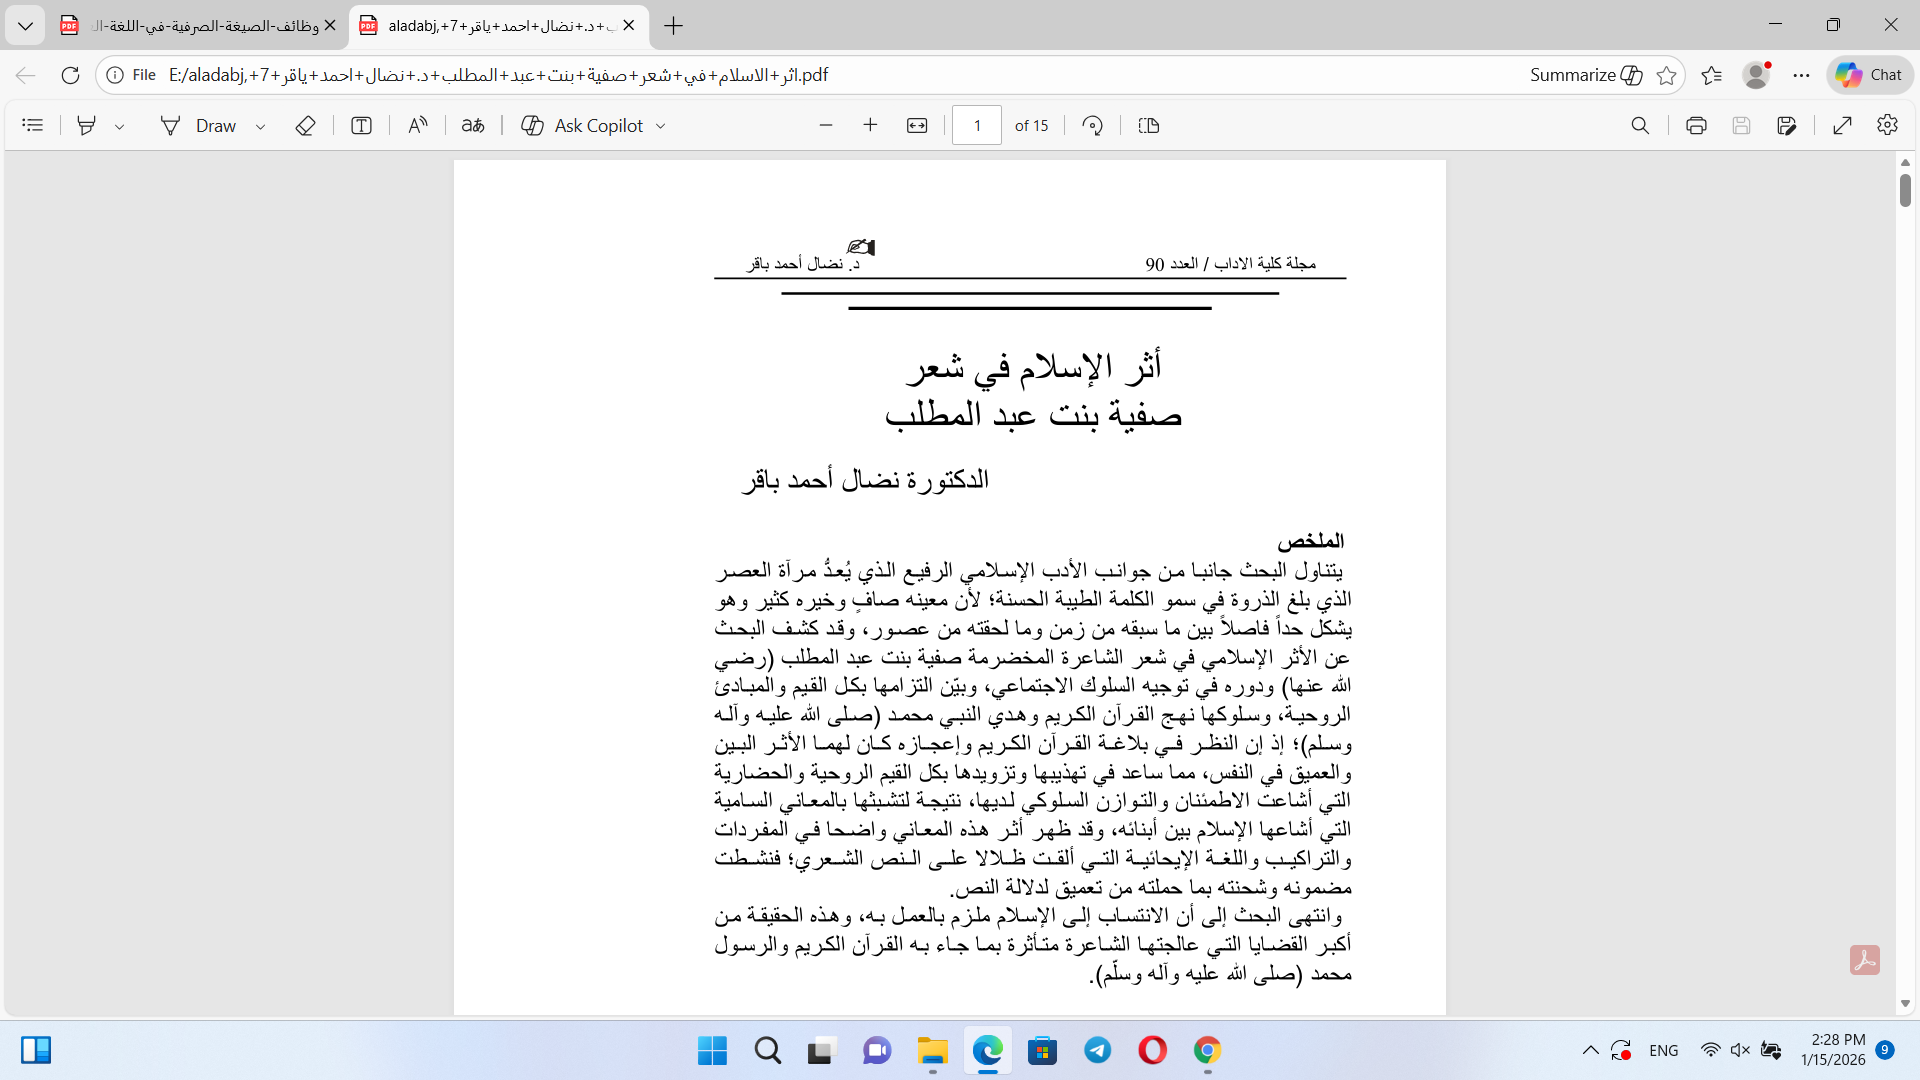Zoom in the PDF page
The image size is (1920, 1080).
(x=870, y=125)
